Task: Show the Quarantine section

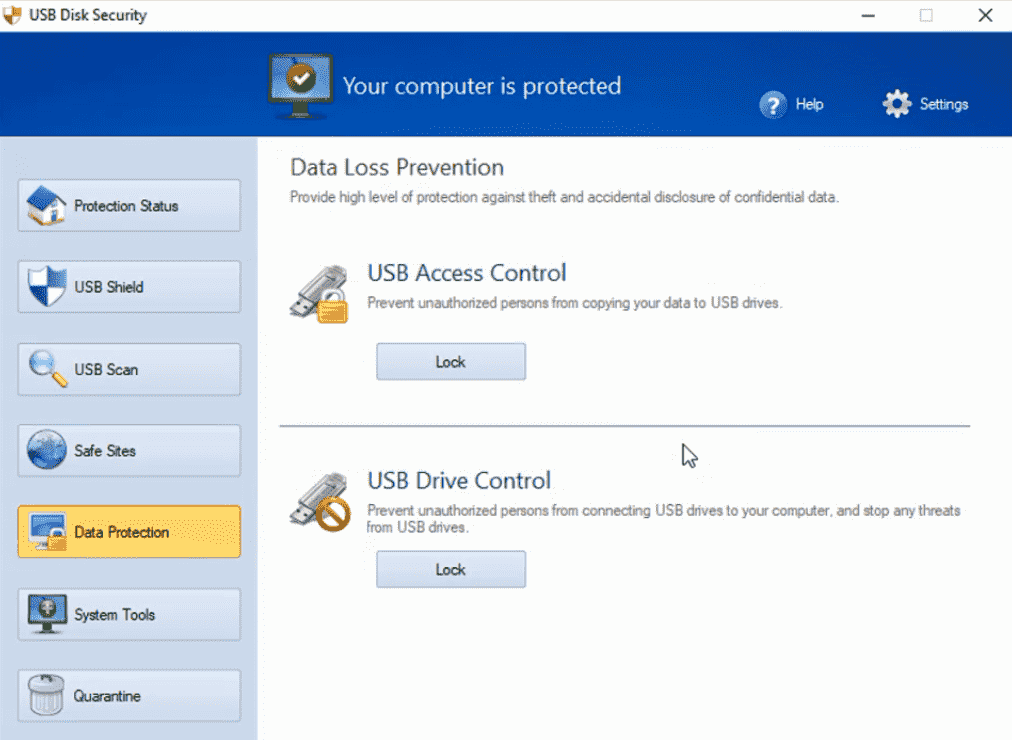Action: point(129,695)
